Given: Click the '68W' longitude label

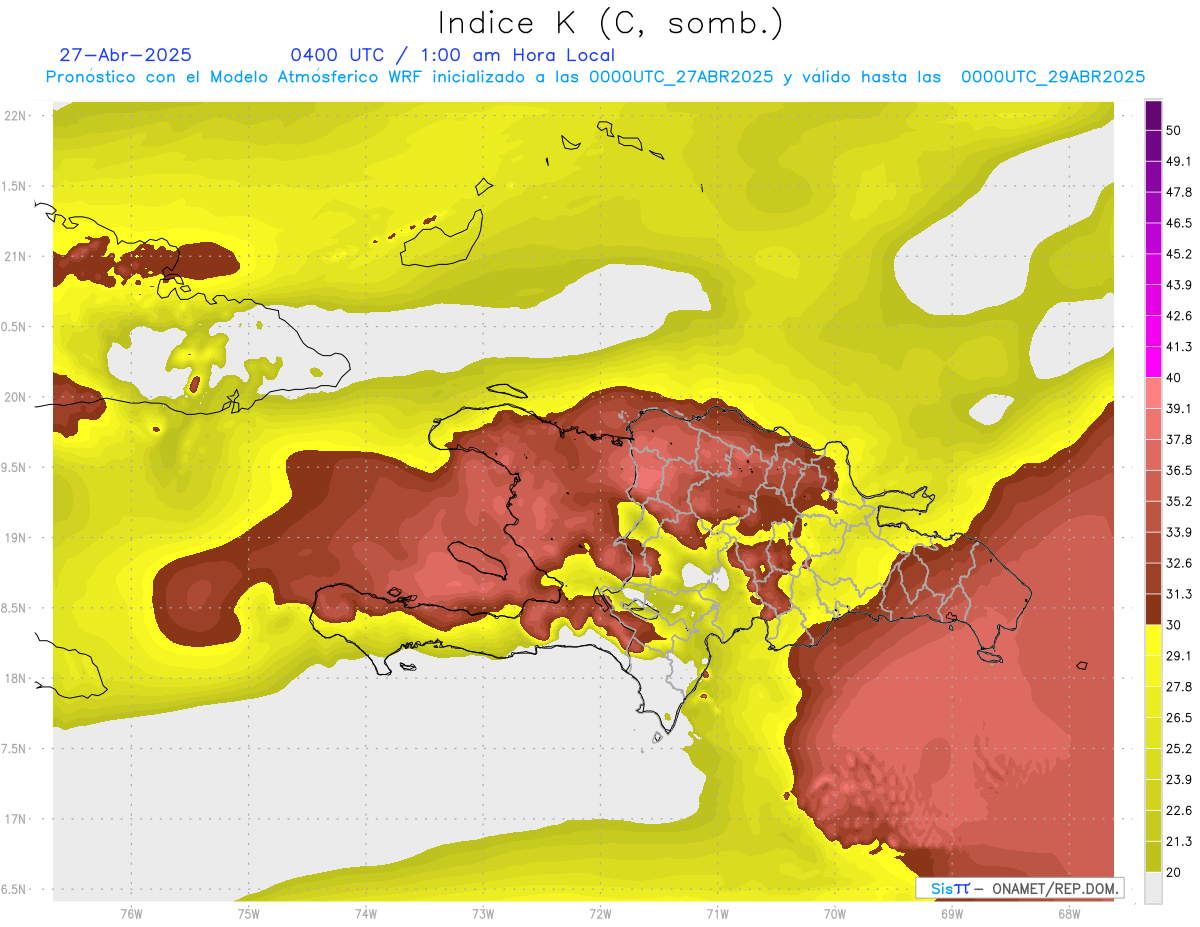Looking at the screenshot, I should click(x=1069, y=914).
